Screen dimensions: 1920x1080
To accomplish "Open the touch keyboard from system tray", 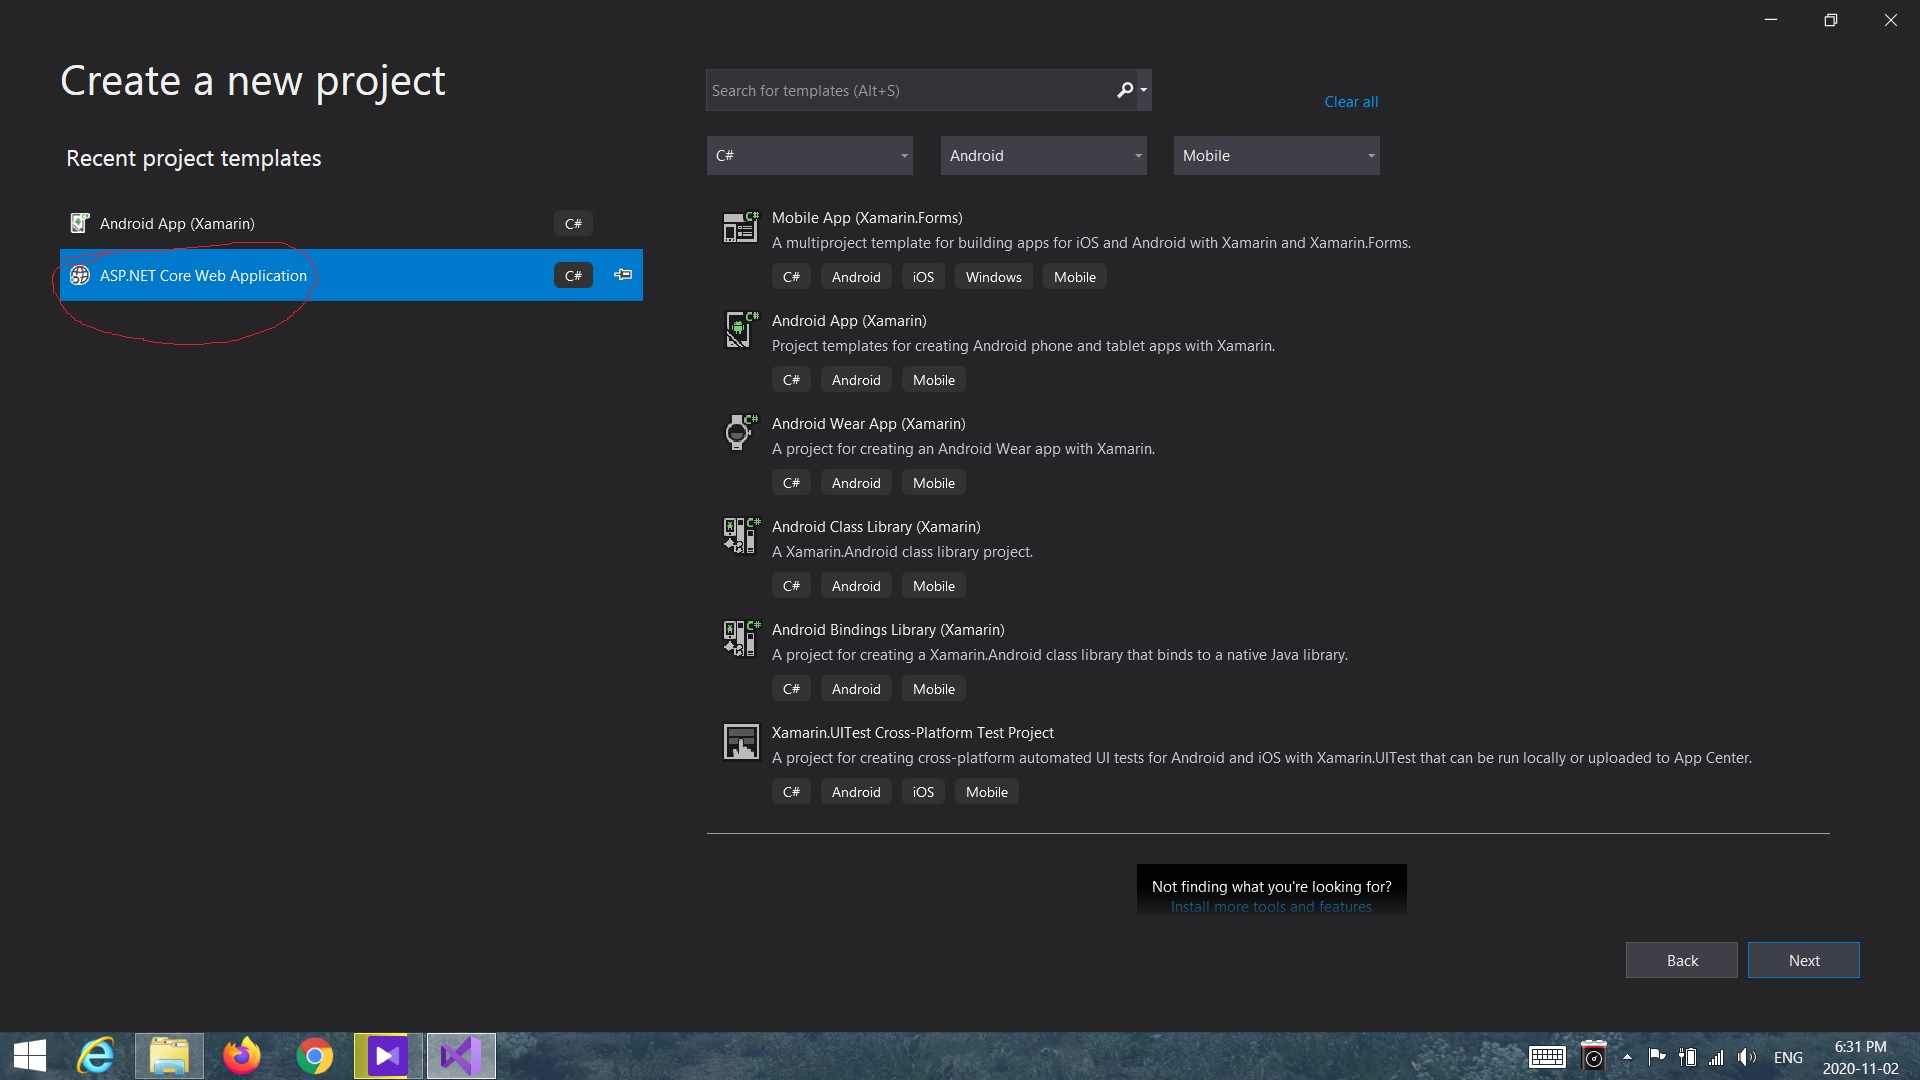I will tap(1547, 1057).
